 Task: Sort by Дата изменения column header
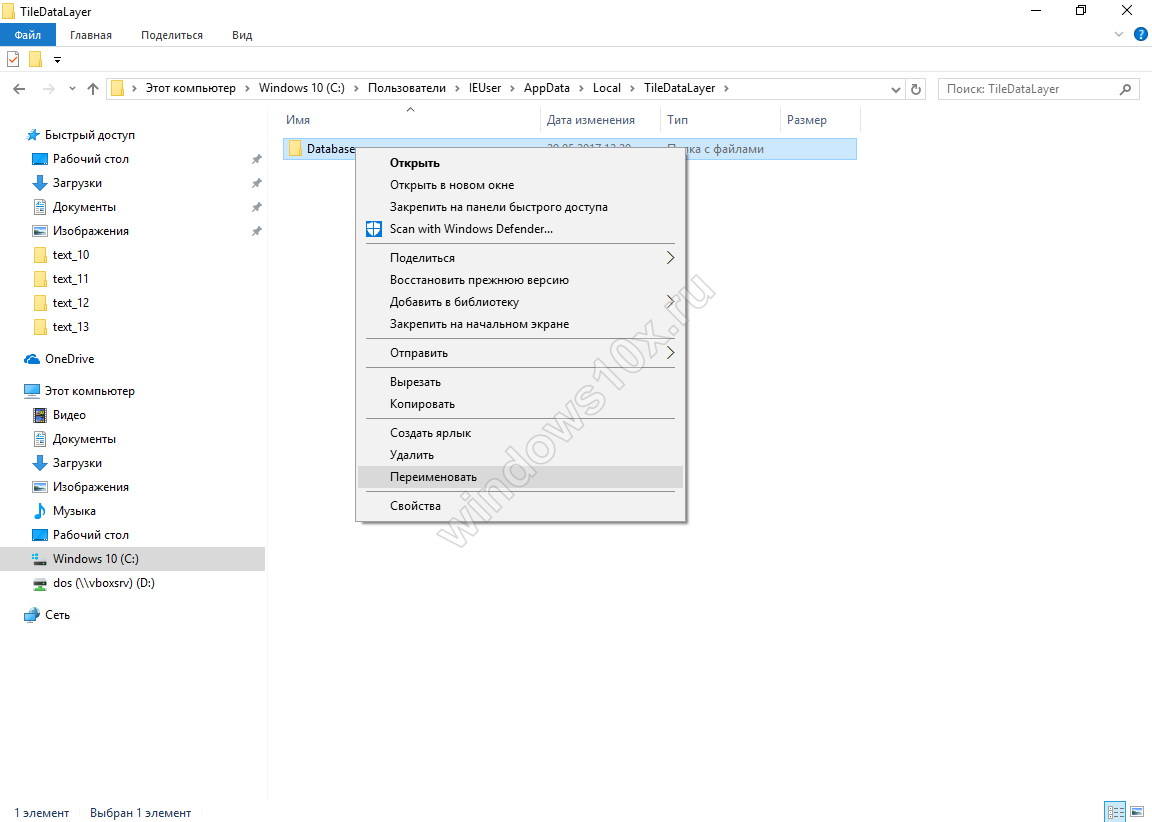[x=590, y=120]
